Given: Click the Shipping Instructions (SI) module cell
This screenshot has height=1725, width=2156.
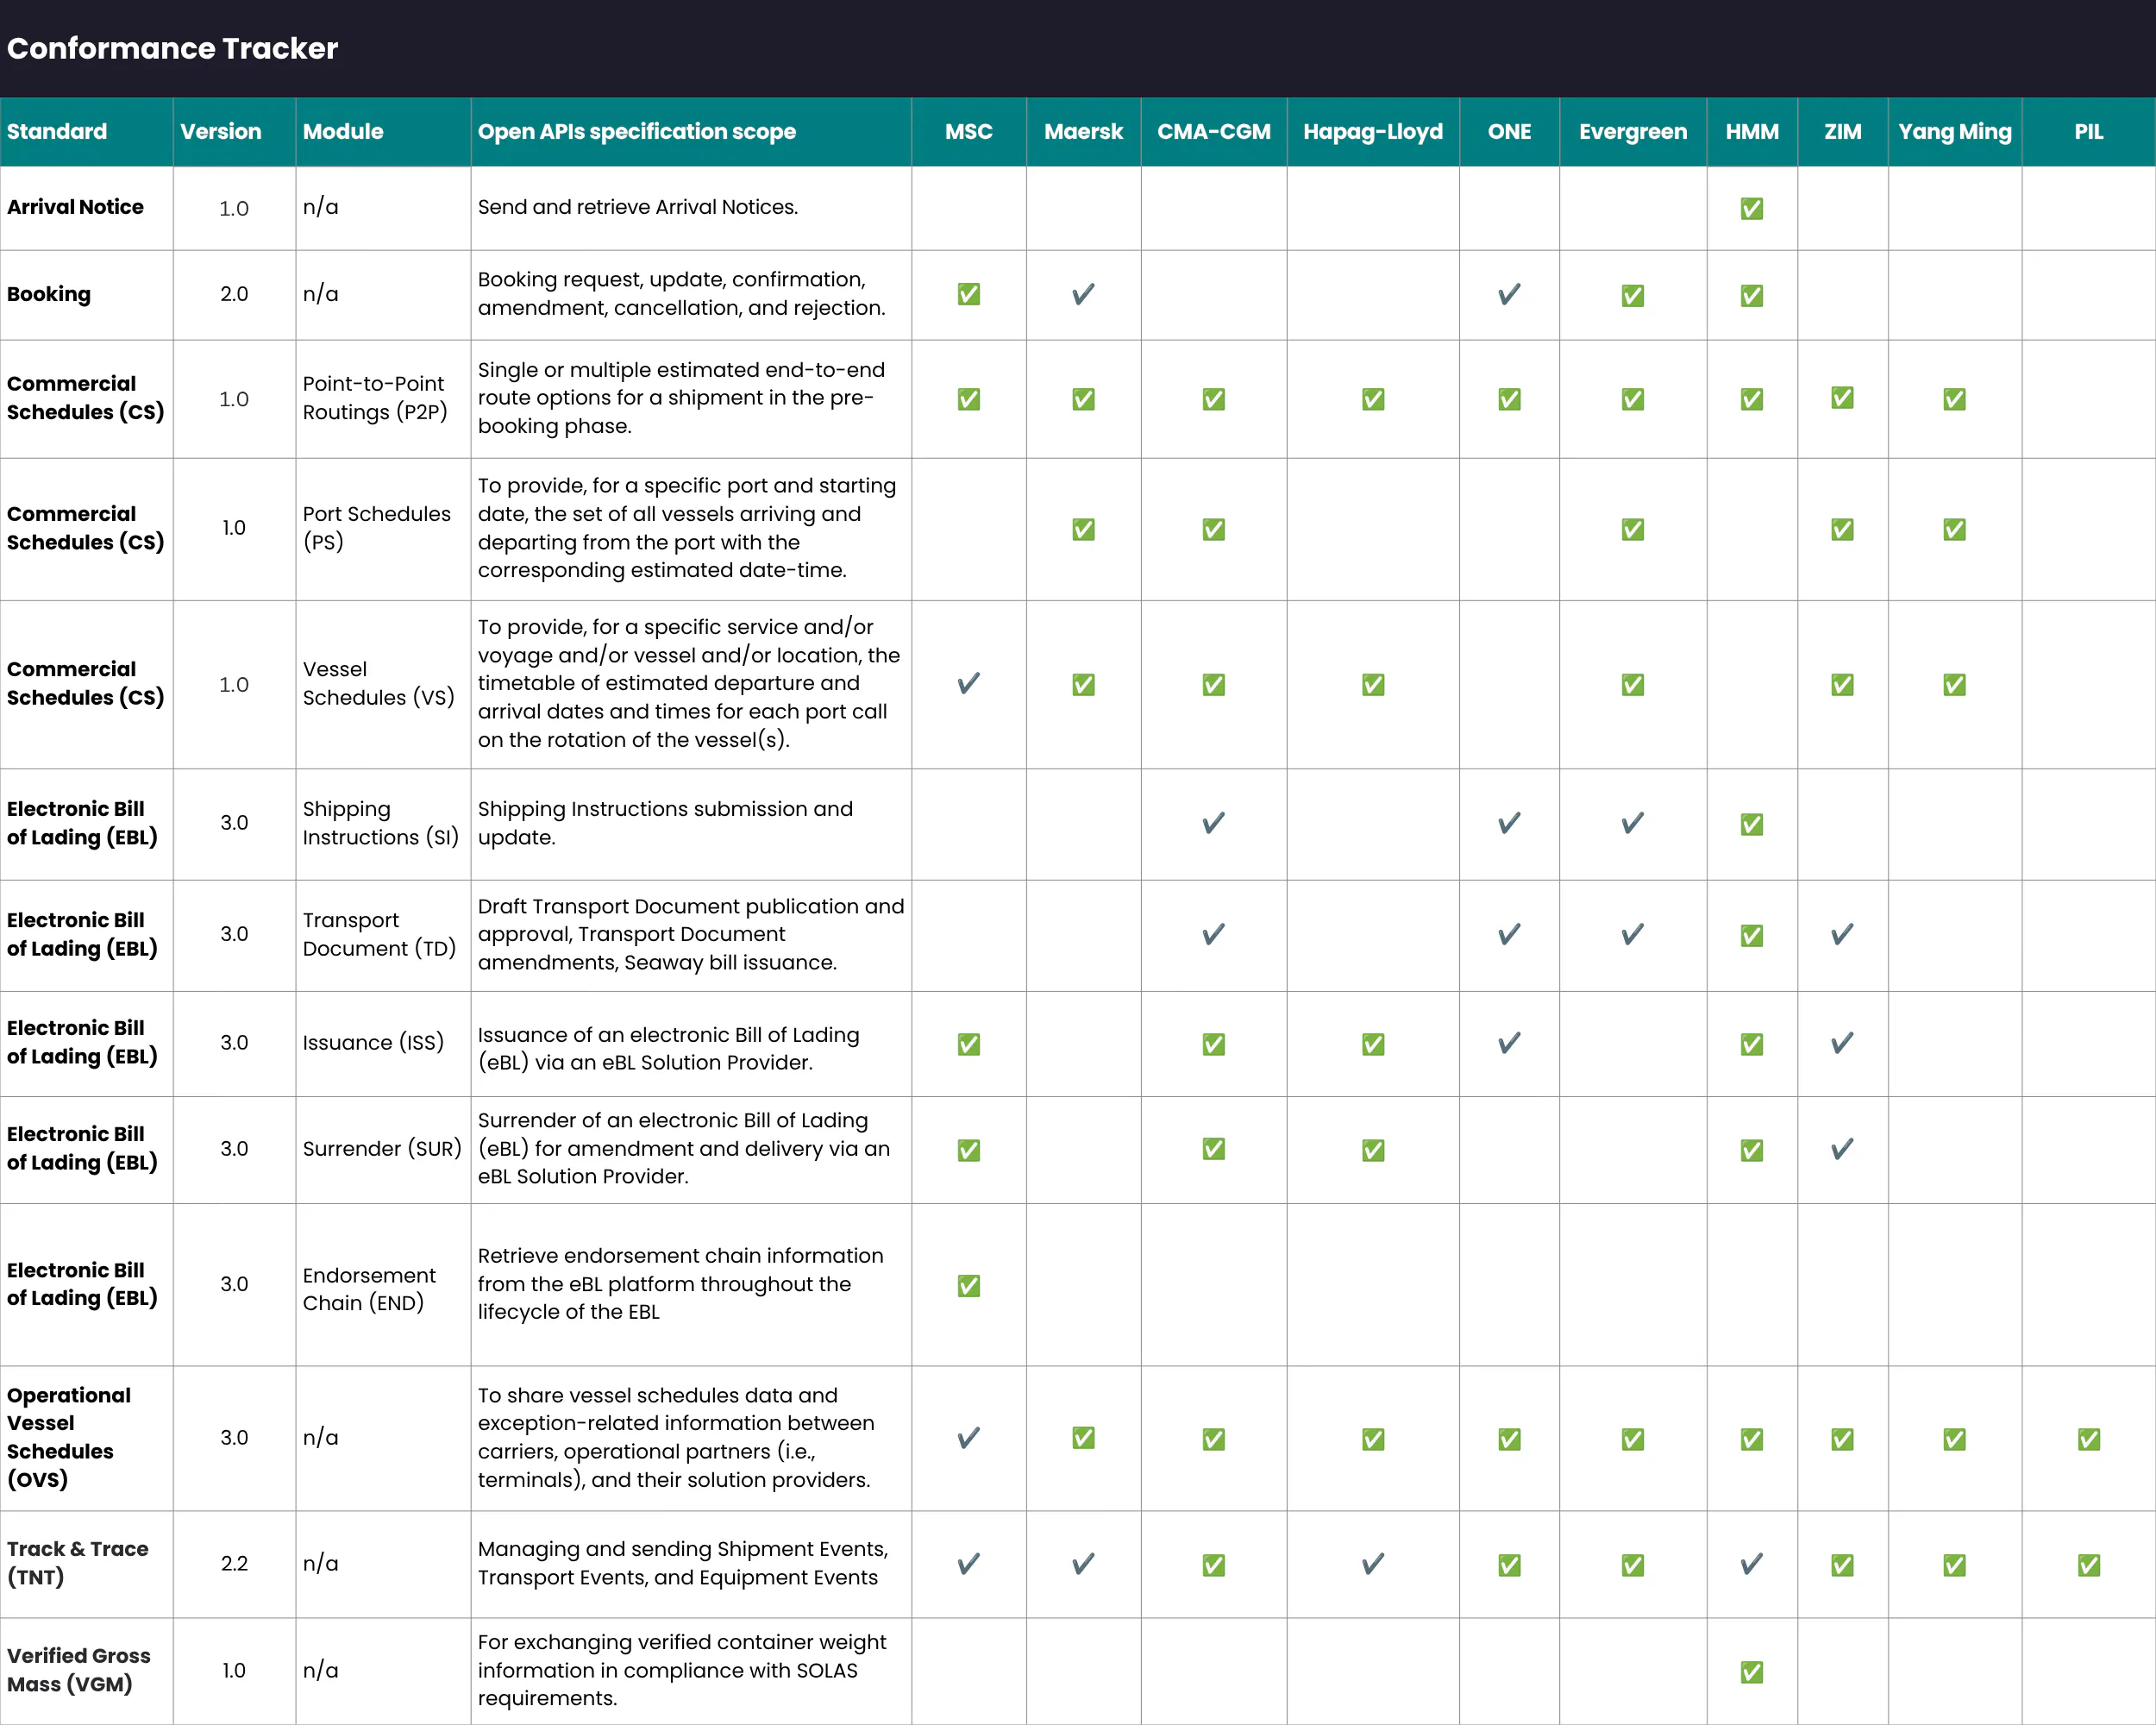Looking at the screenshot, I should click(x=381, y=823).
